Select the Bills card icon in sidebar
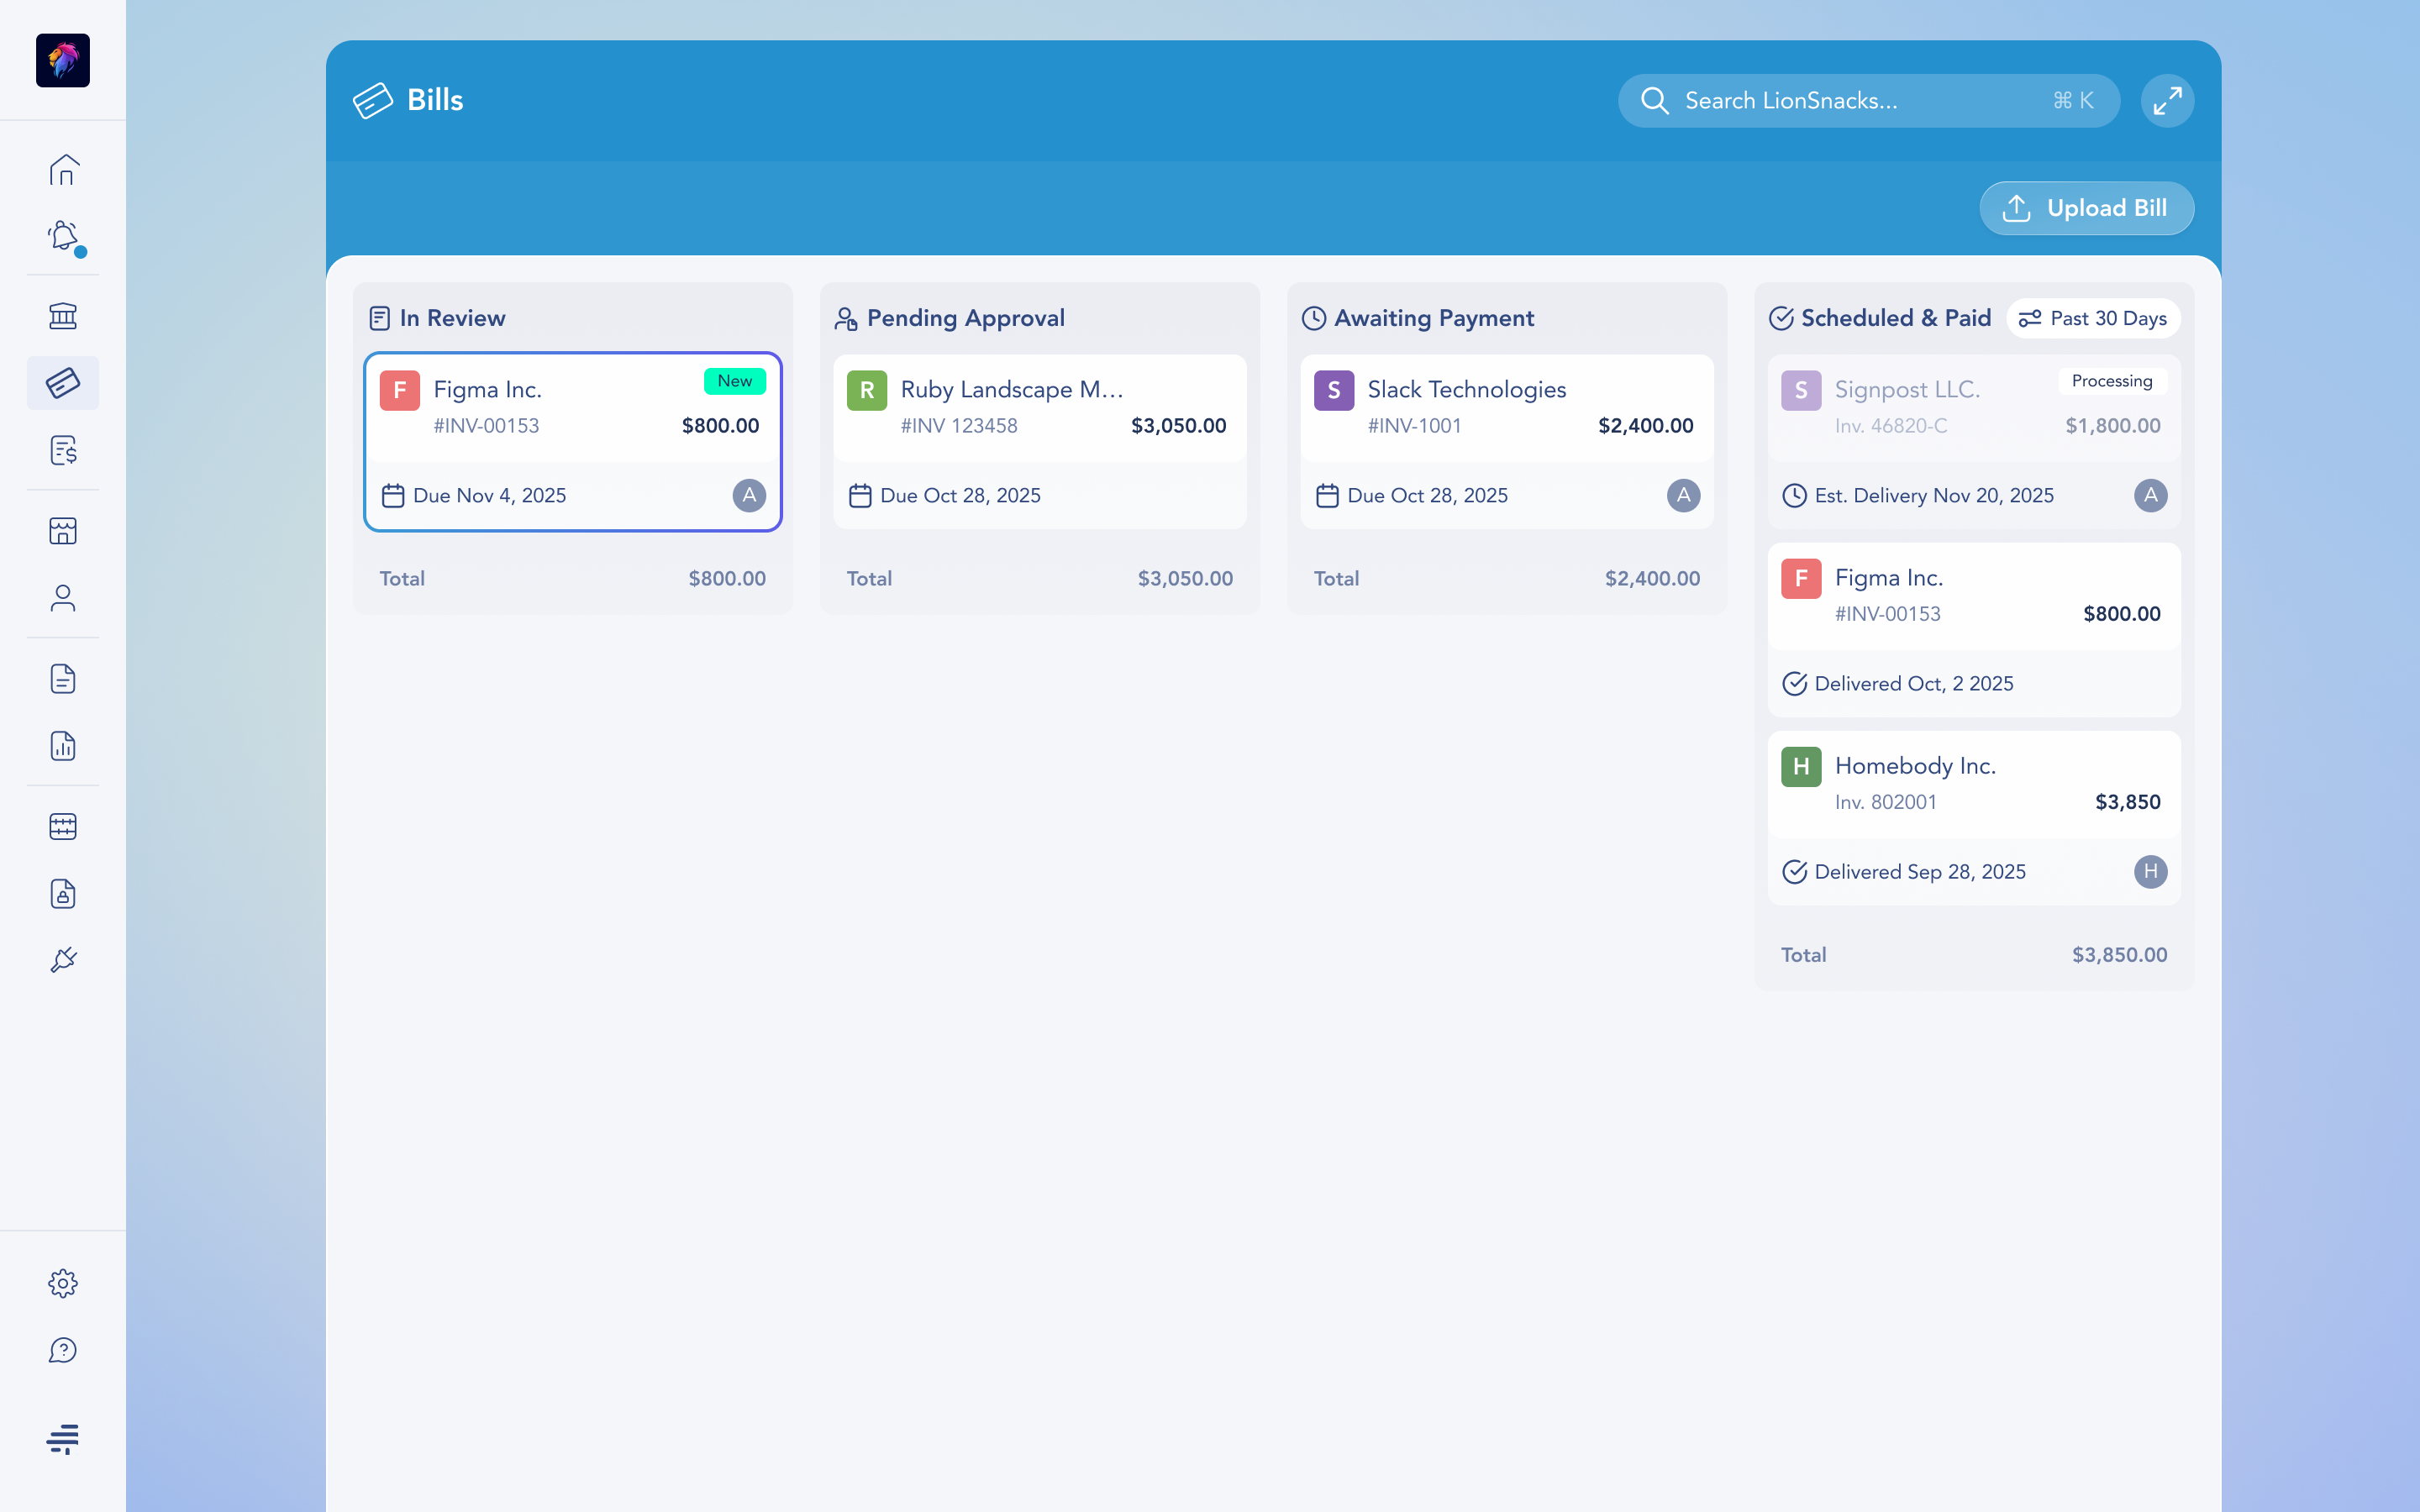The width and height of the screenshot is (2420, 1512). (x=63, y=383)
